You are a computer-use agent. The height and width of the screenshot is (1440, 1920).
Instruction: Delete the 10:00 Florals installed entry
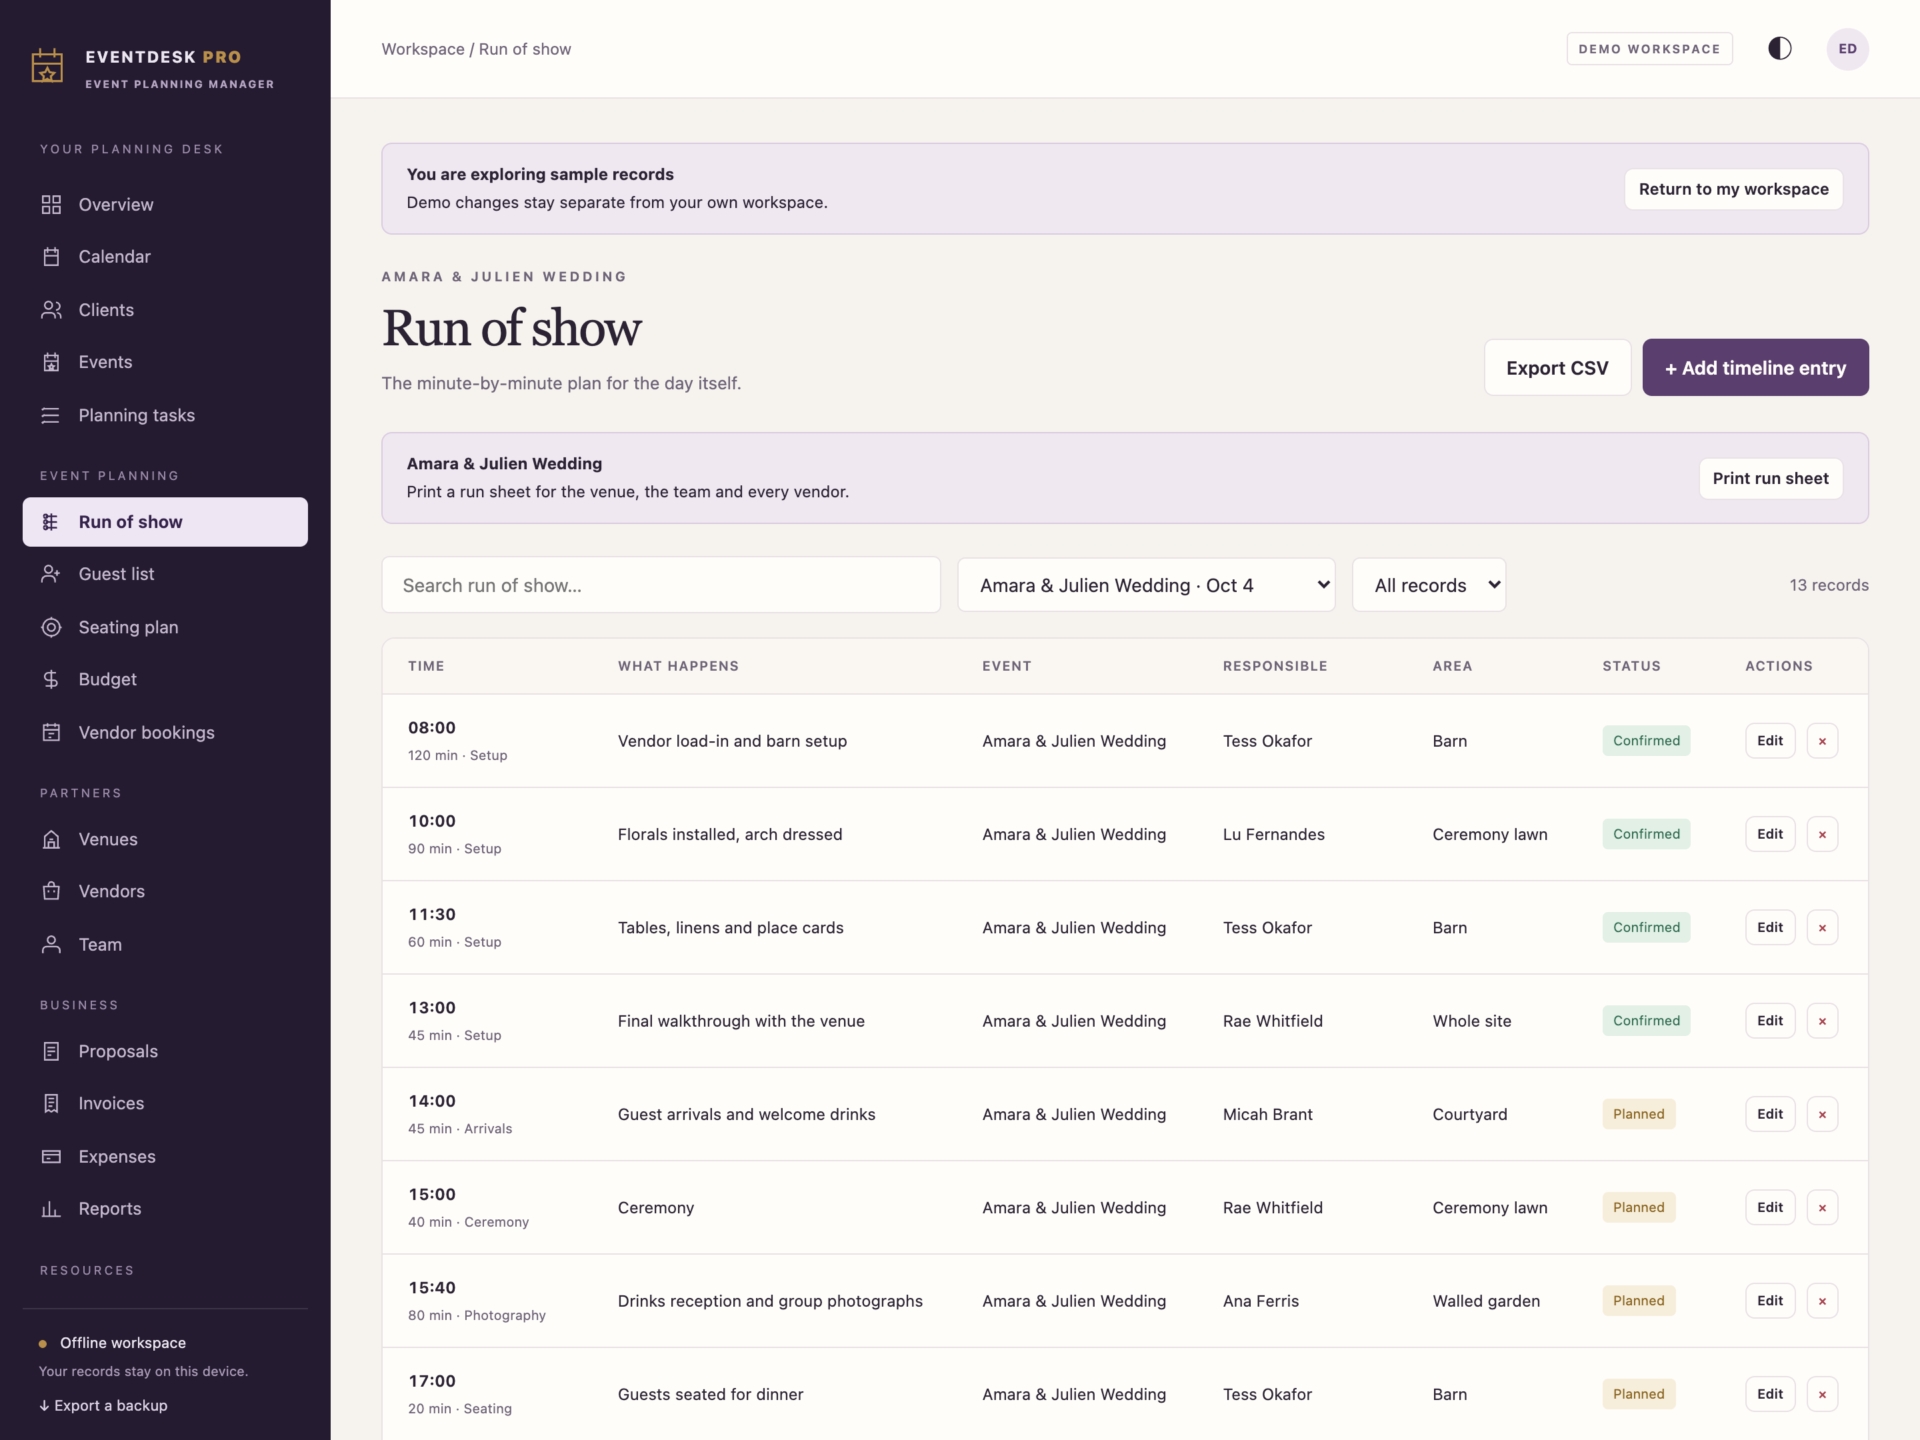click(1822, 834)
